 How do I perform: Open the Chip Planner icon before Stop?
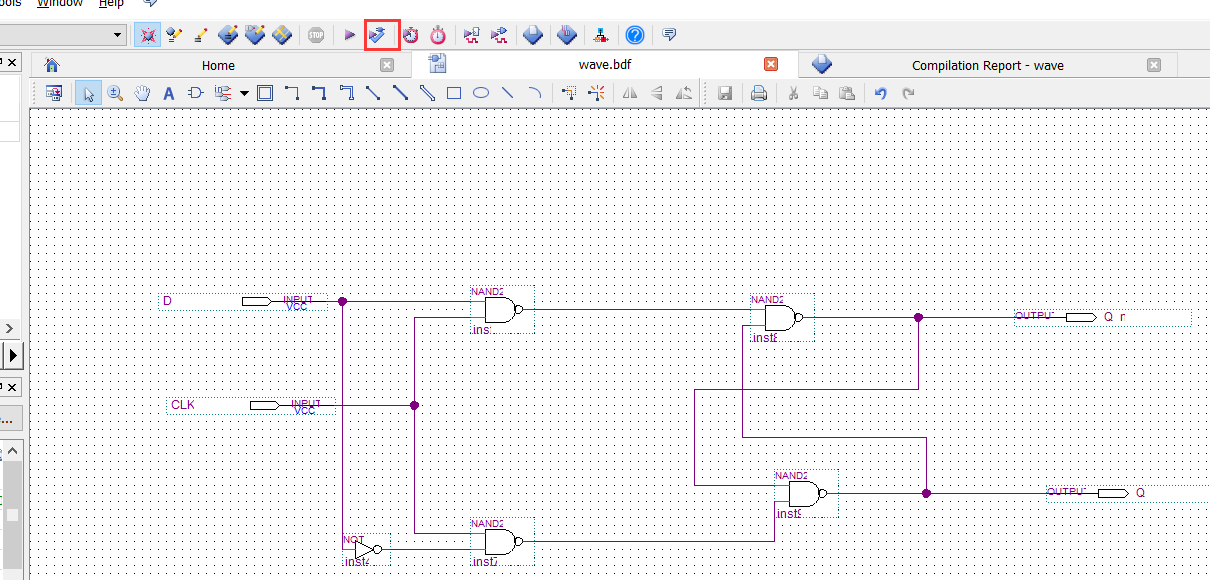tap(282, 36)
